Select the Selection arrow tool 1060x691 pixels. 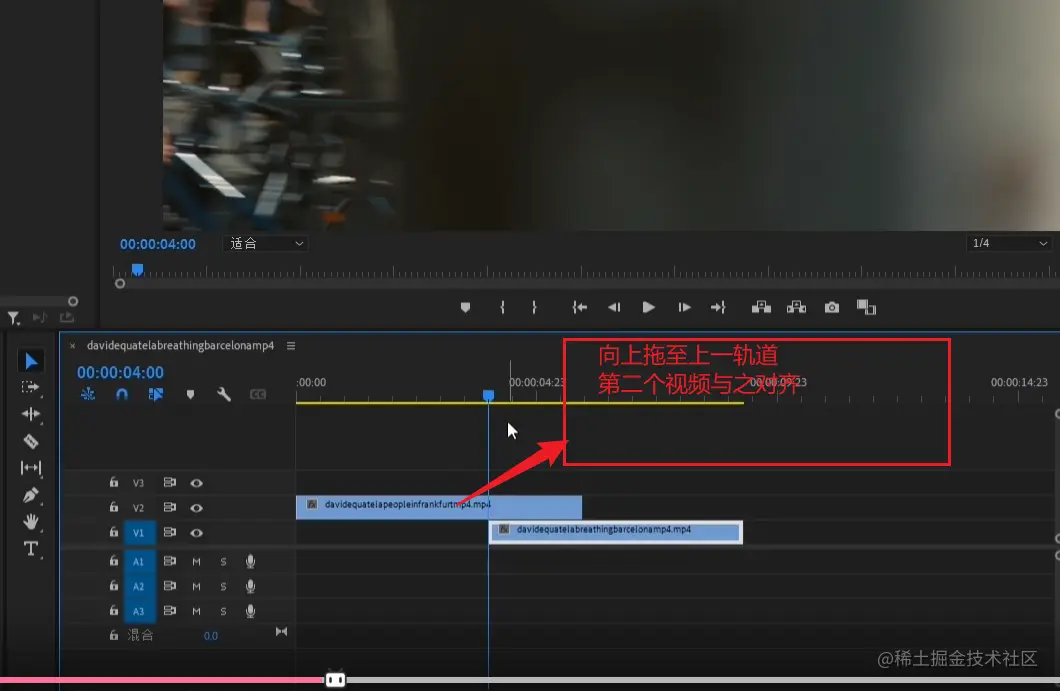[x=30, y=361]
